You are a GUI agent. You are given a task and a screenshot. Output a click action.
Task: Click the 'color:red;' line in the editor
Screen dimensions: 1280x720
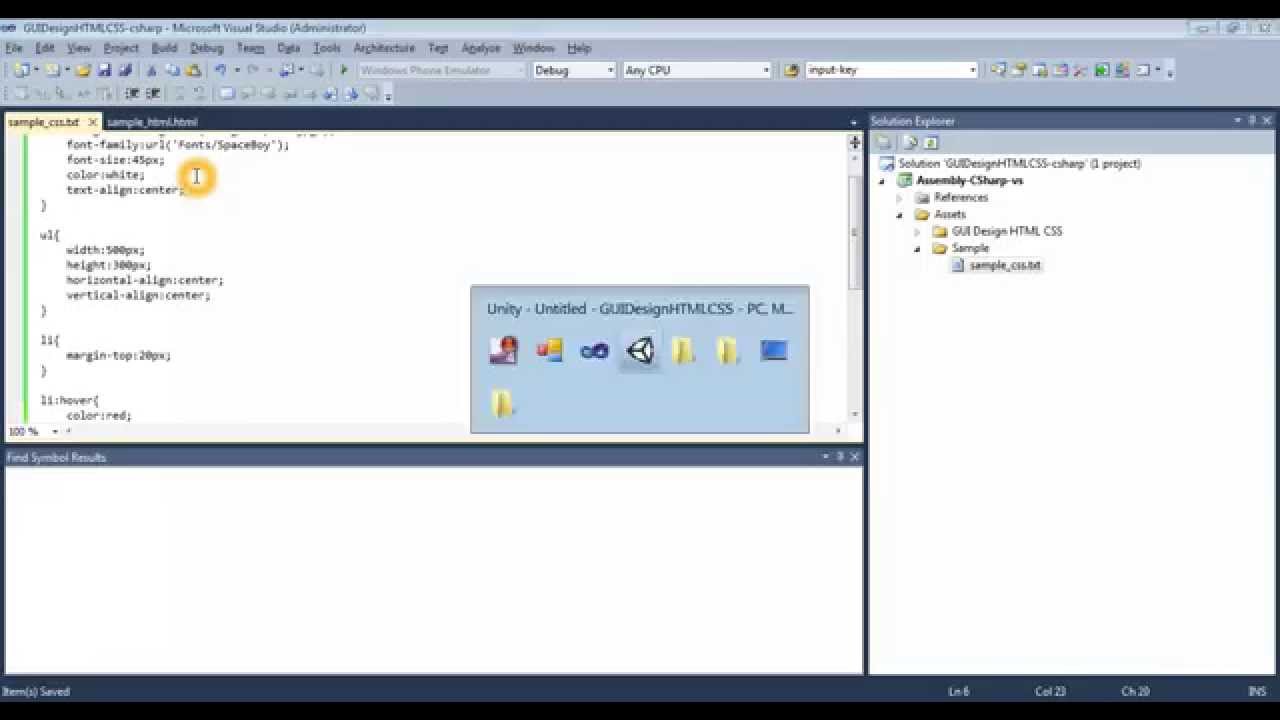click(x=99, y=415)
